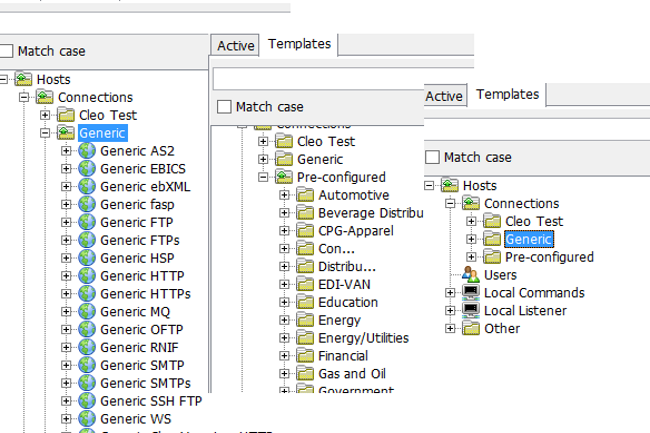This screenshot has width=650, height=433.
Task: Toggle Match case below the empty search field
Action: coord(224,107)
